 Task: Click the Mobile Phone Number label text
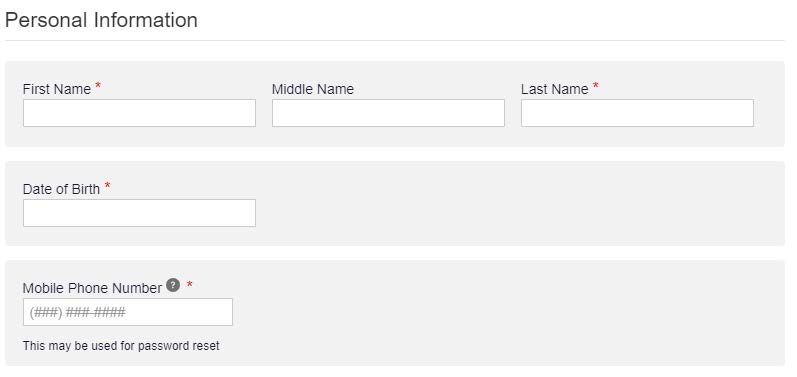tap(92, 288)
